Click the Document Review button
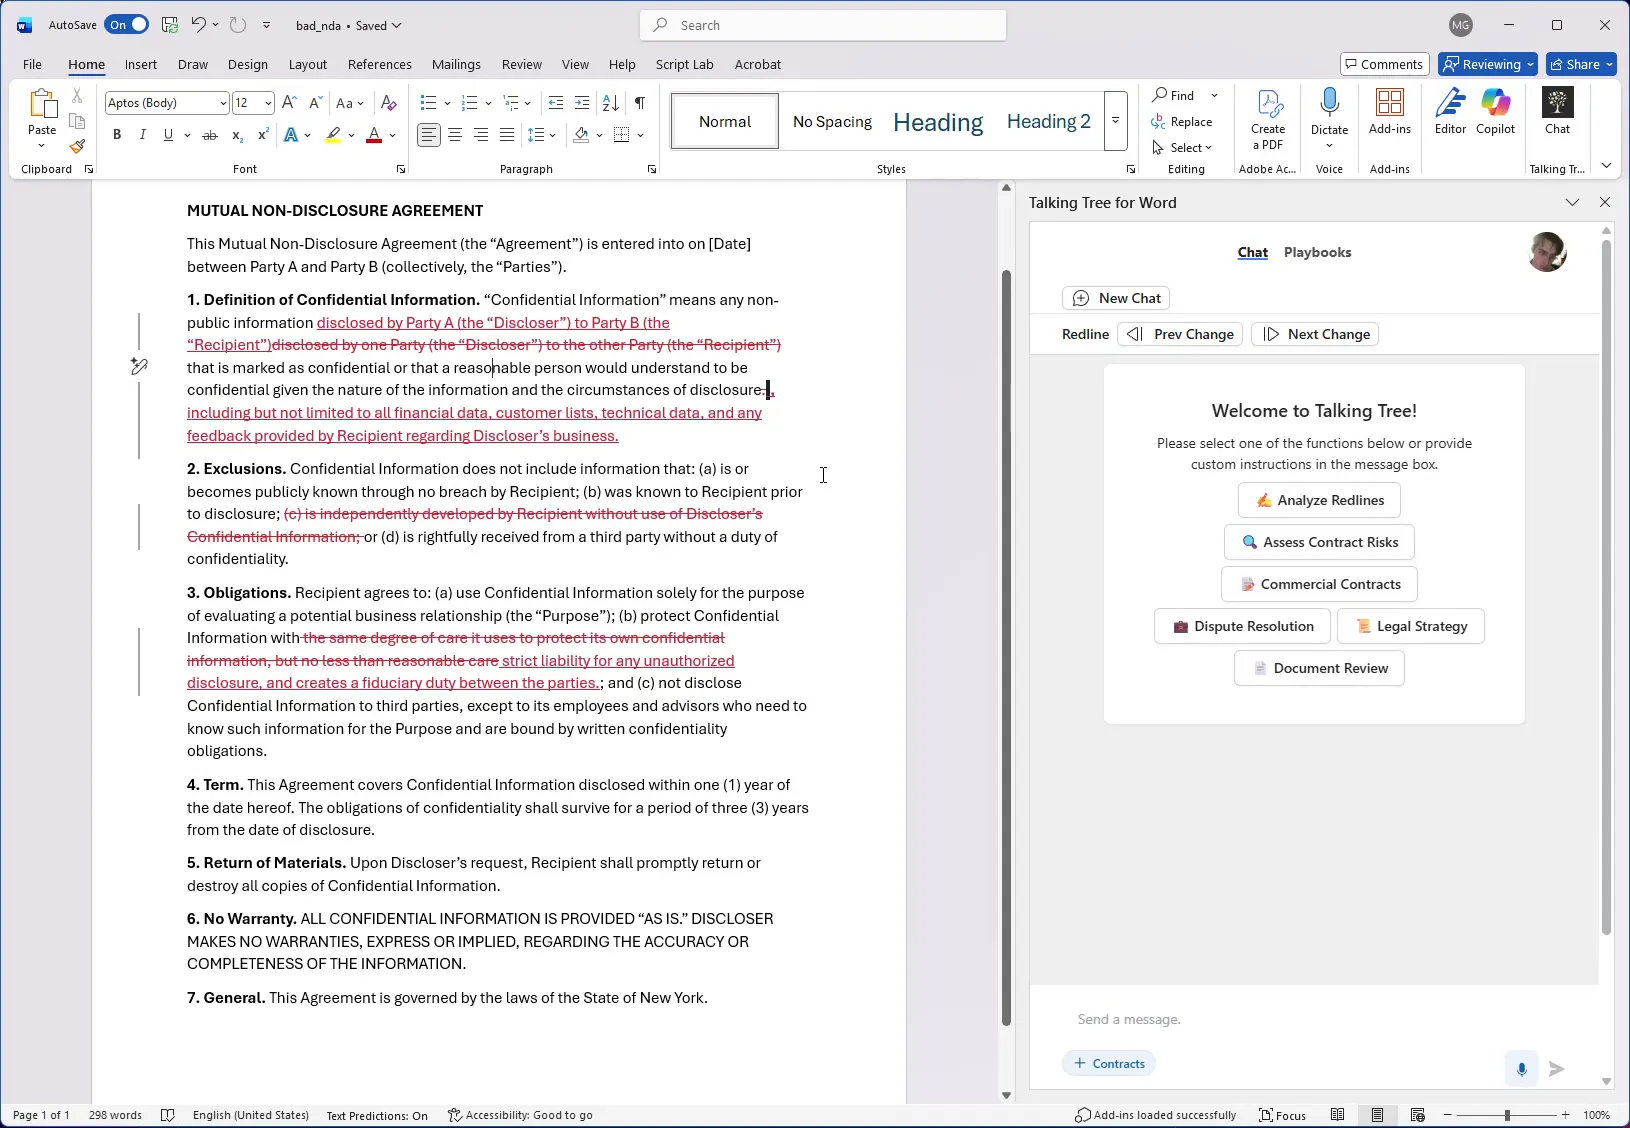 pos(1319,668)
